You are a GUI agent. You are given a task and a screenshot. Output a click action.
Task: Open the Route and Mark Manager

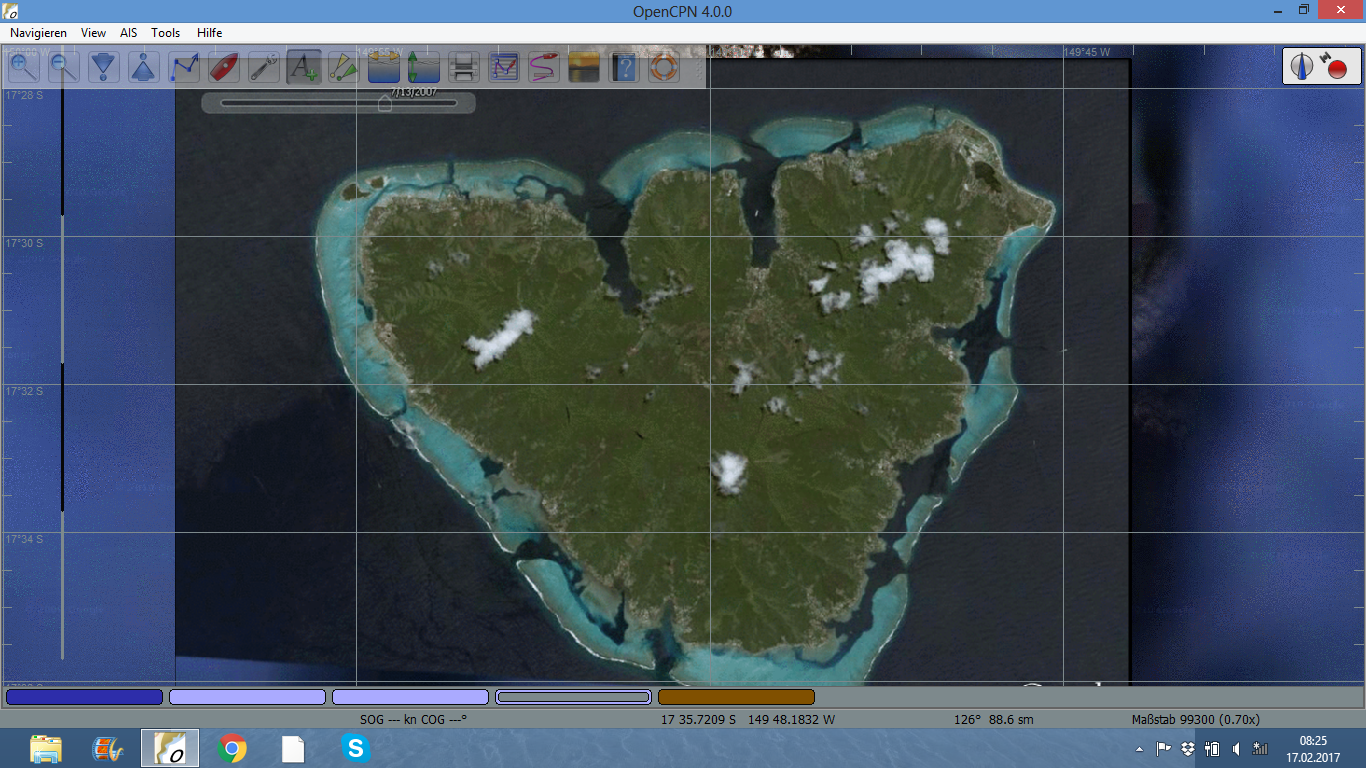pyautogui.click(x=503, y=67)
